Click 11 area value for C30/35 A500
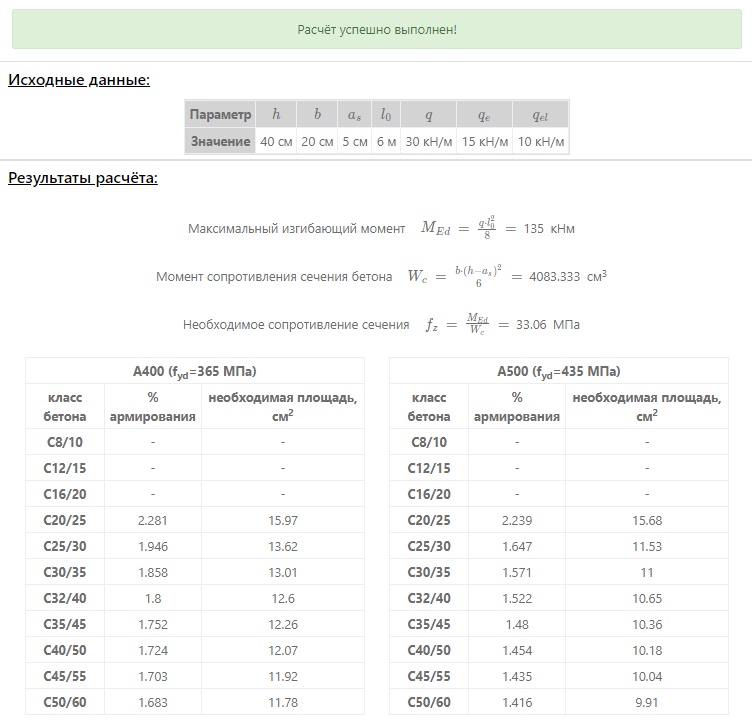 (646, 572)
